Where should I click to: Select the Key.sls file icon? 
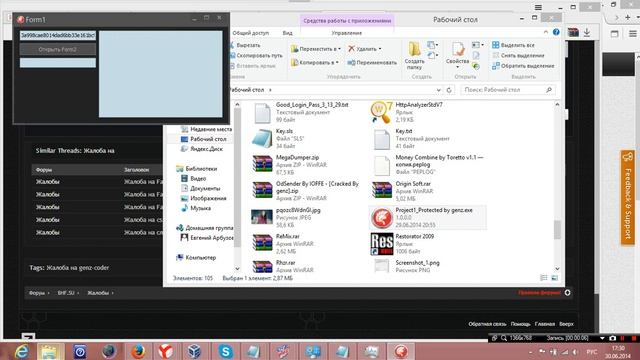tap(262, 139)
